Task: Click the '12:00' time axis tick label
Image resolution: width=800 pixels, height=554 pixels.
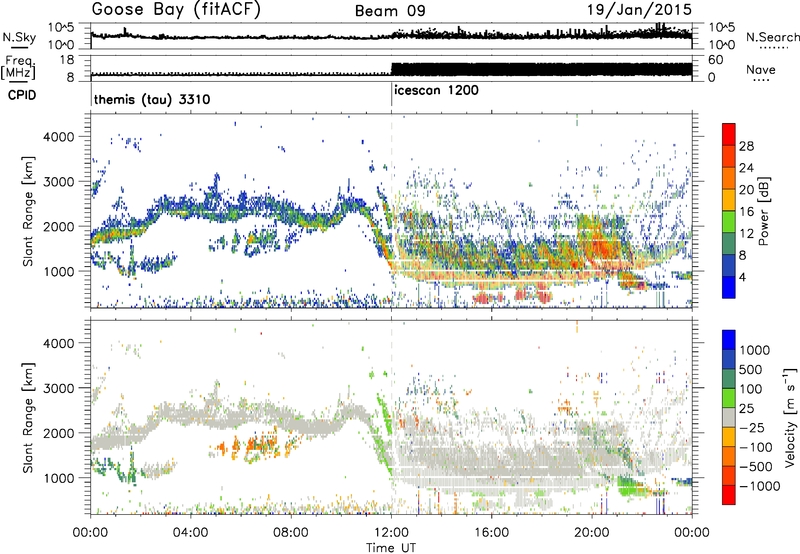Action: [x=391, y=533]
